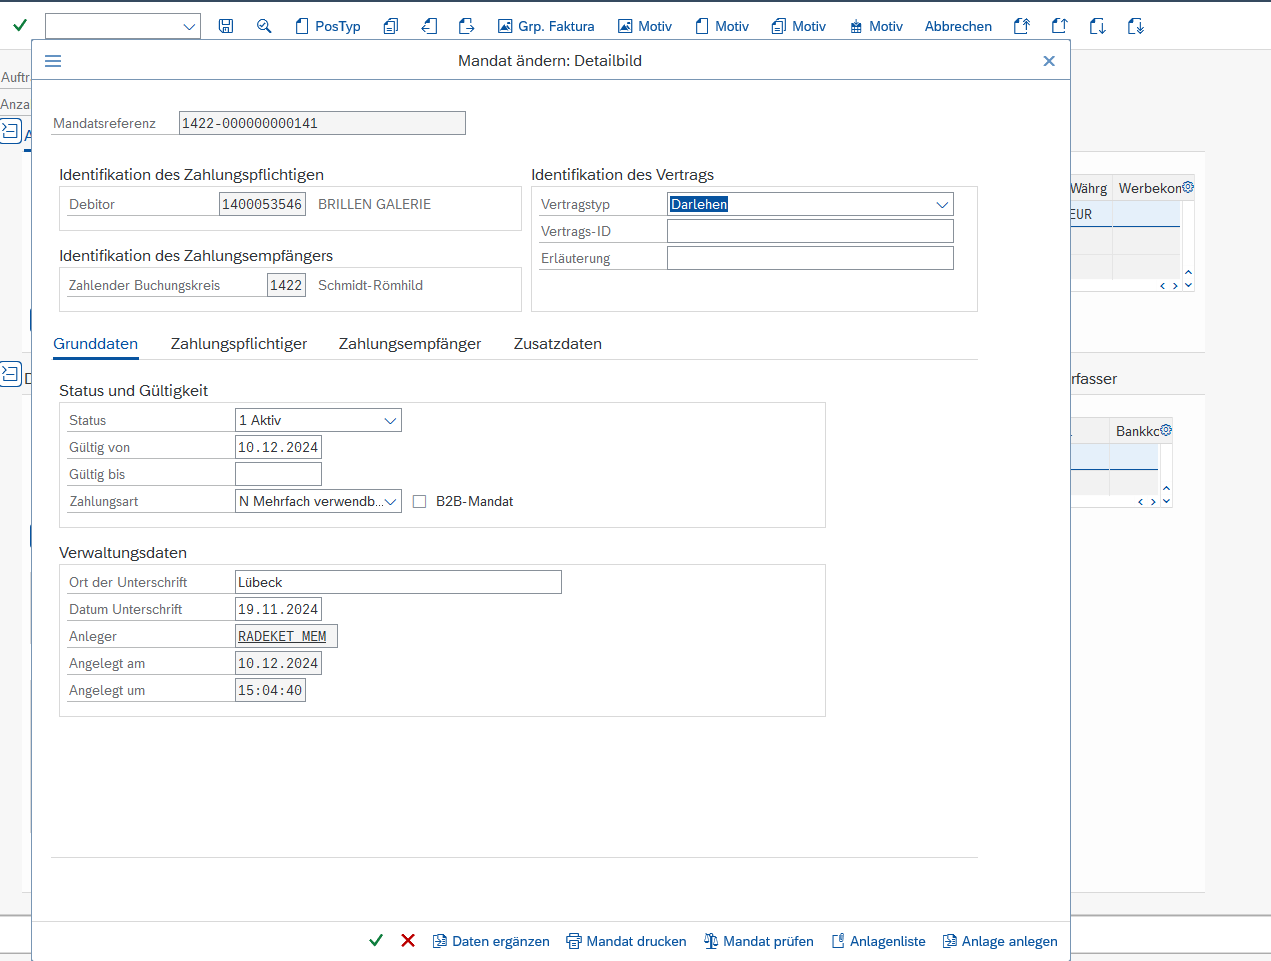Toggle the B2B-Mandat checkbox

(x=420, y=502)
